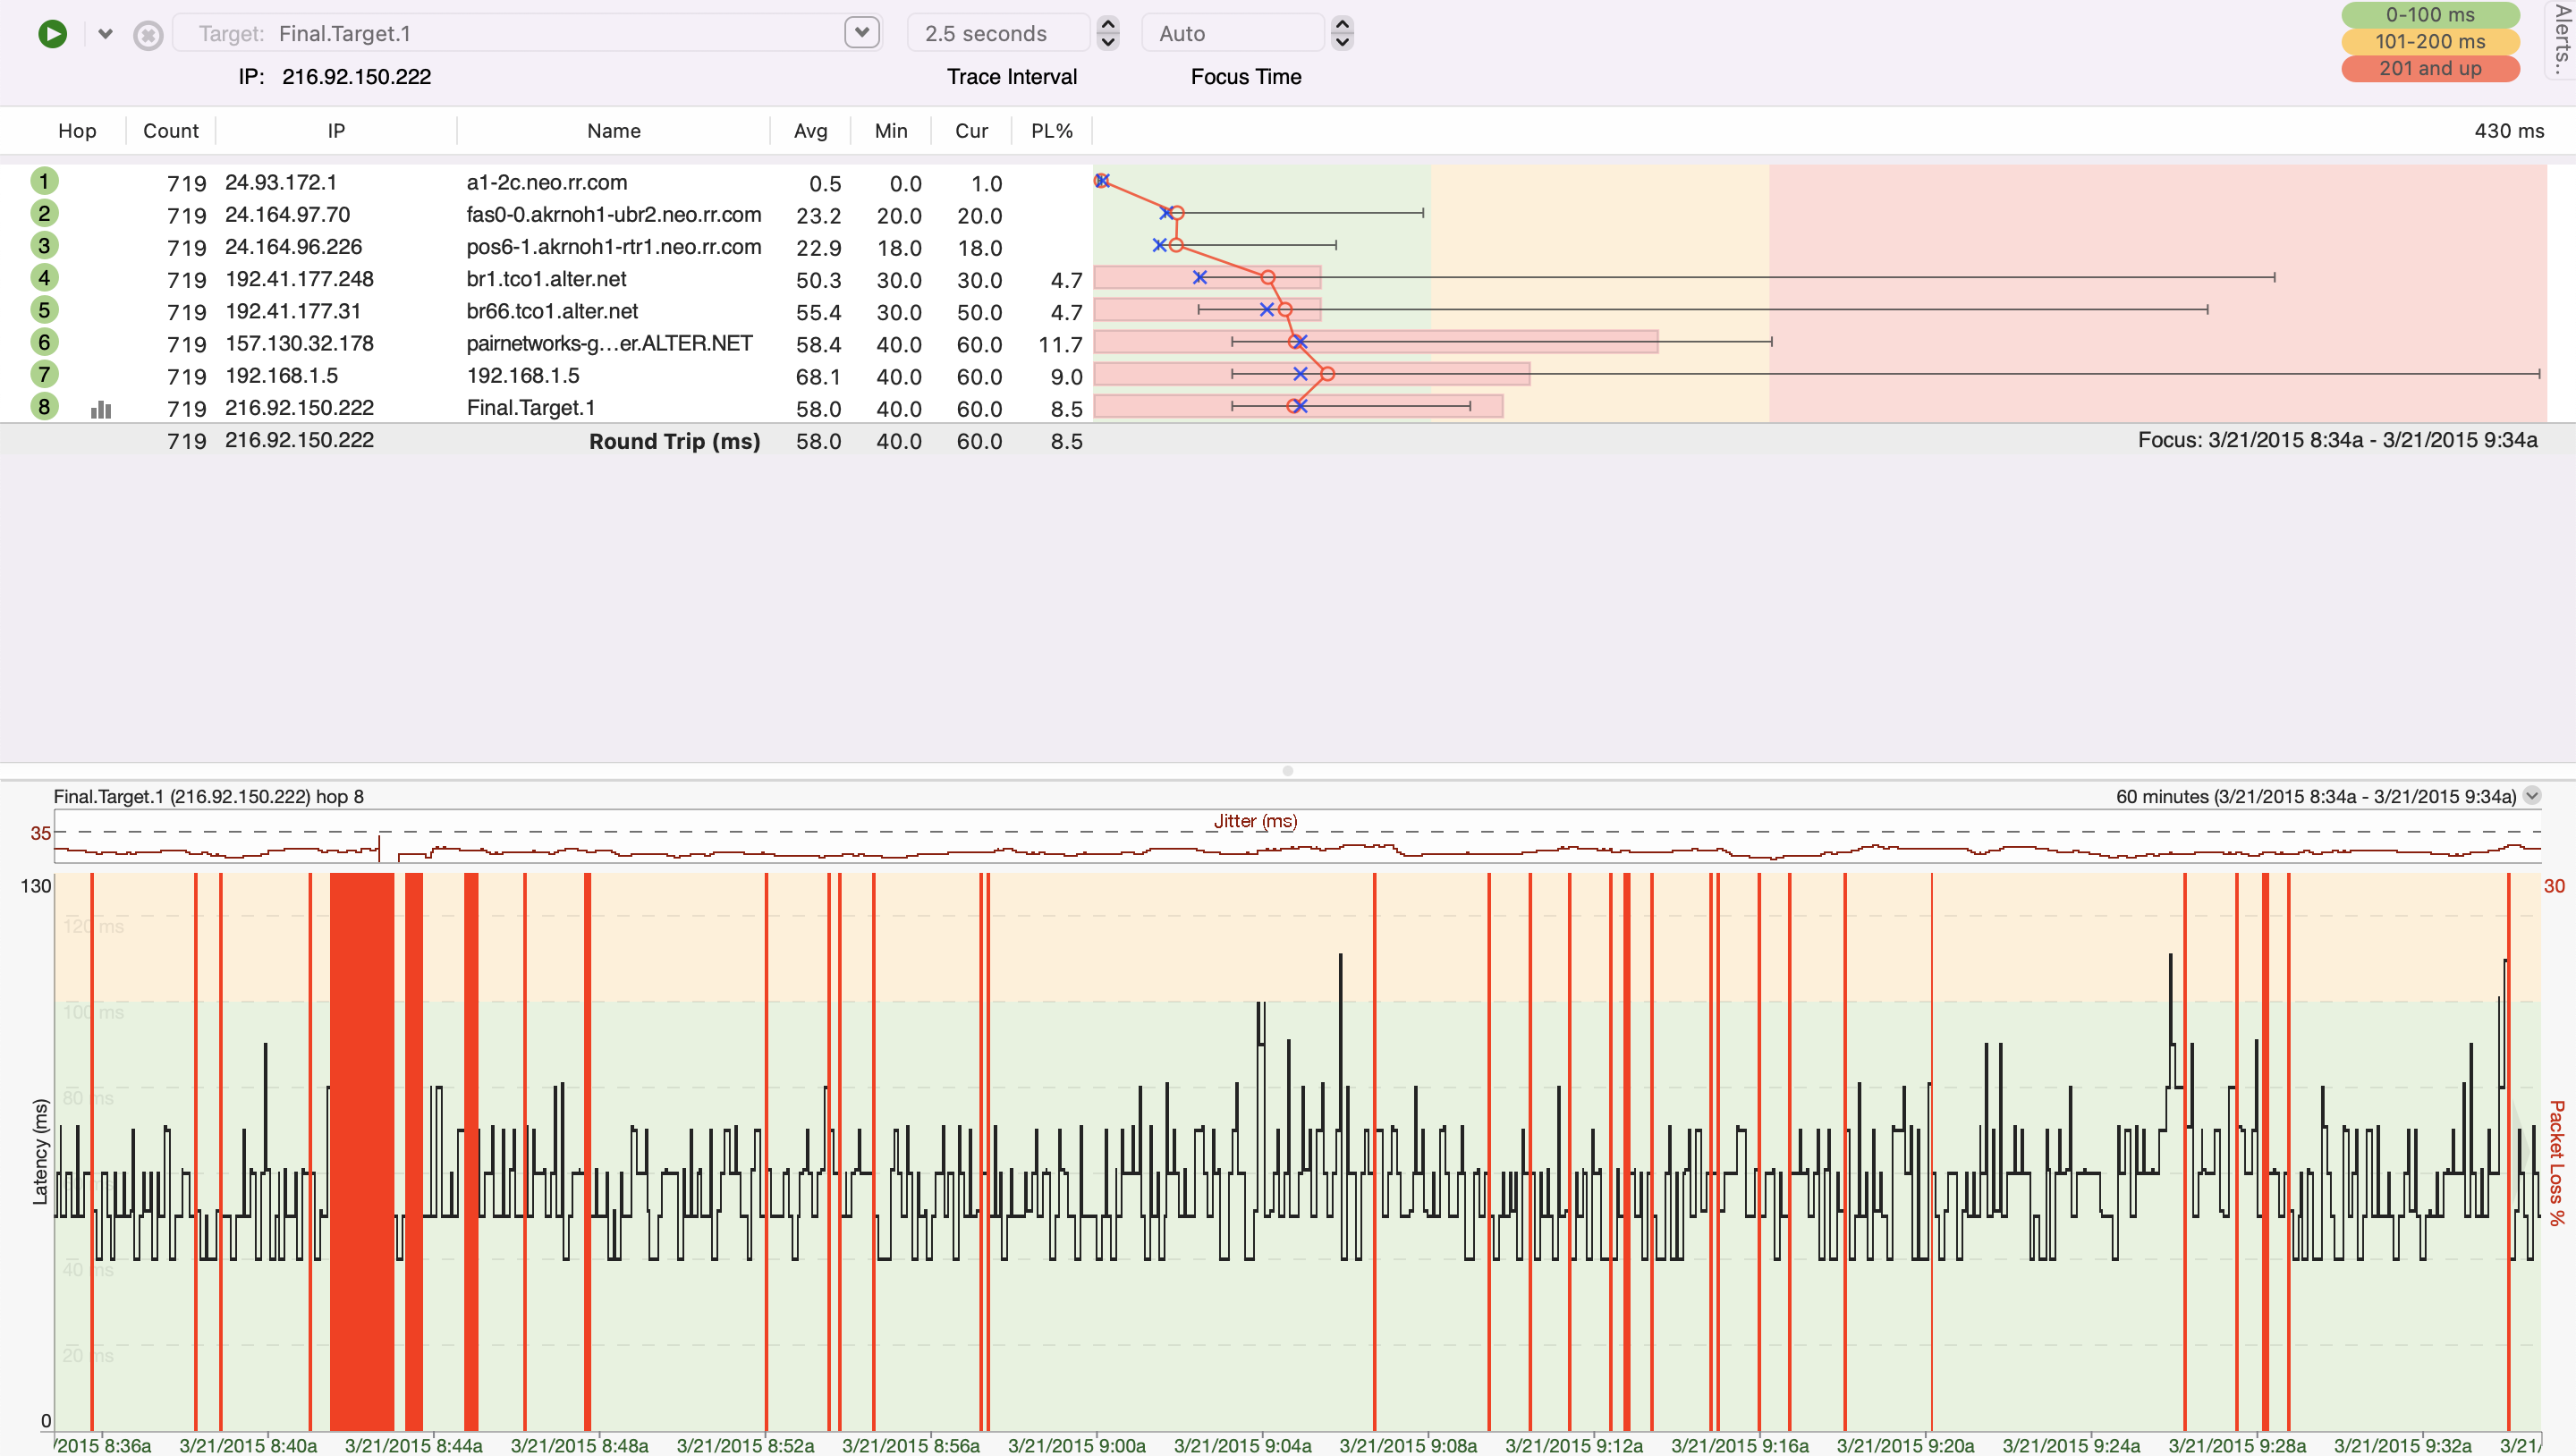Screen dimensions: 2576x1456
Task: Open the 60 minutes timeline range dropdown
Action: (2531, 796)
